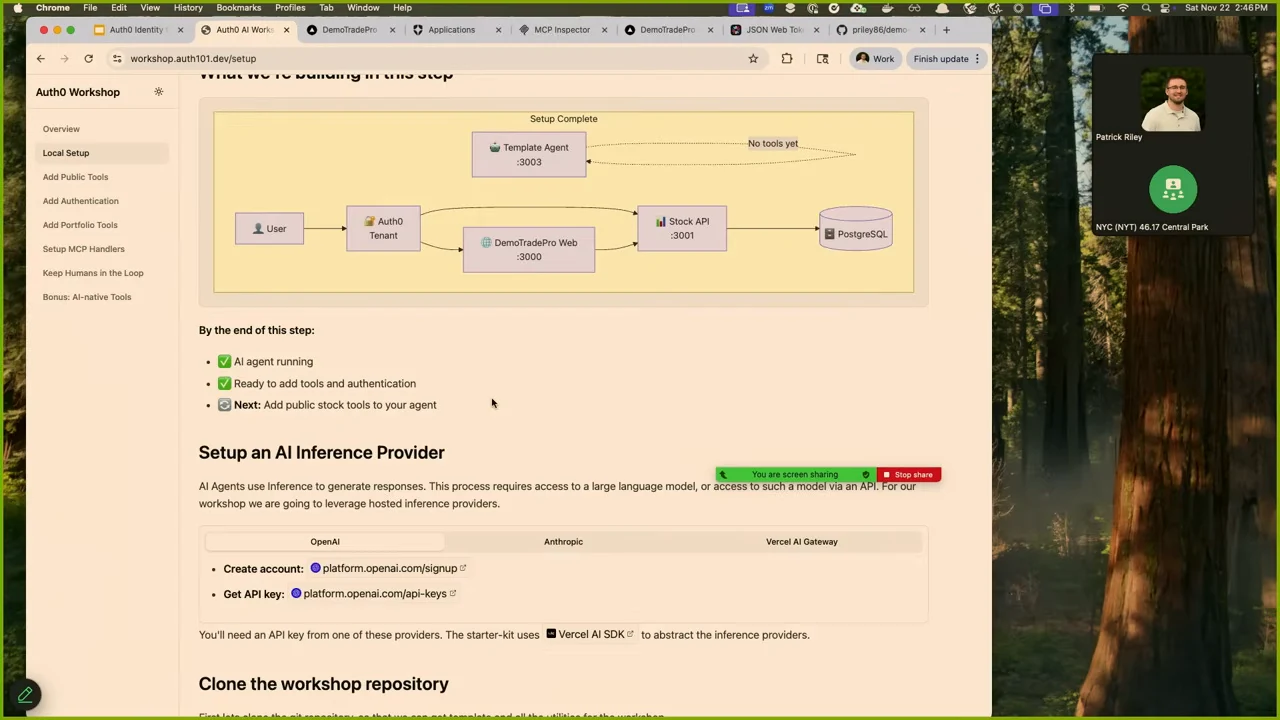
Task: Switch to the MCP Inspector tab
Action: (561, 30)
